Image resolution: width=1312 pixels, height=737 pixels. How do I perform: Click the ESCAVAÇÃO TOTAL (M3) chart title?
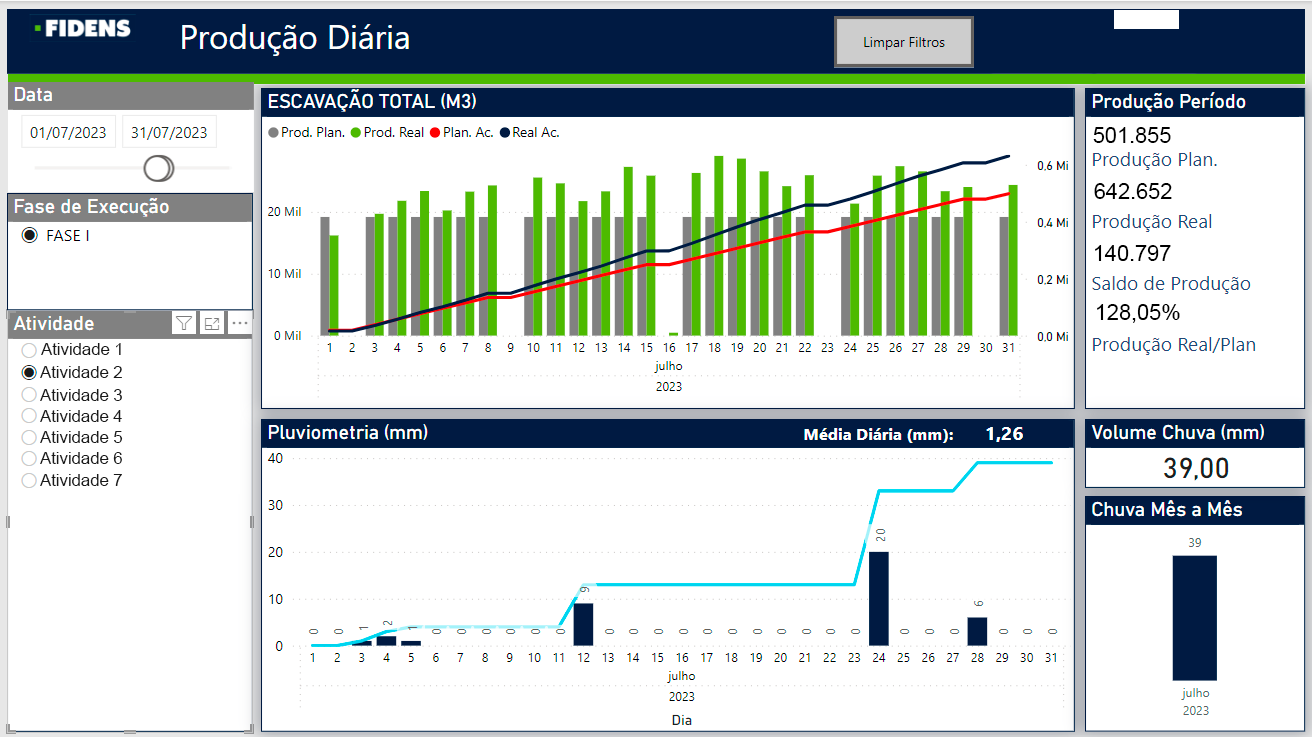pos(372,101)
